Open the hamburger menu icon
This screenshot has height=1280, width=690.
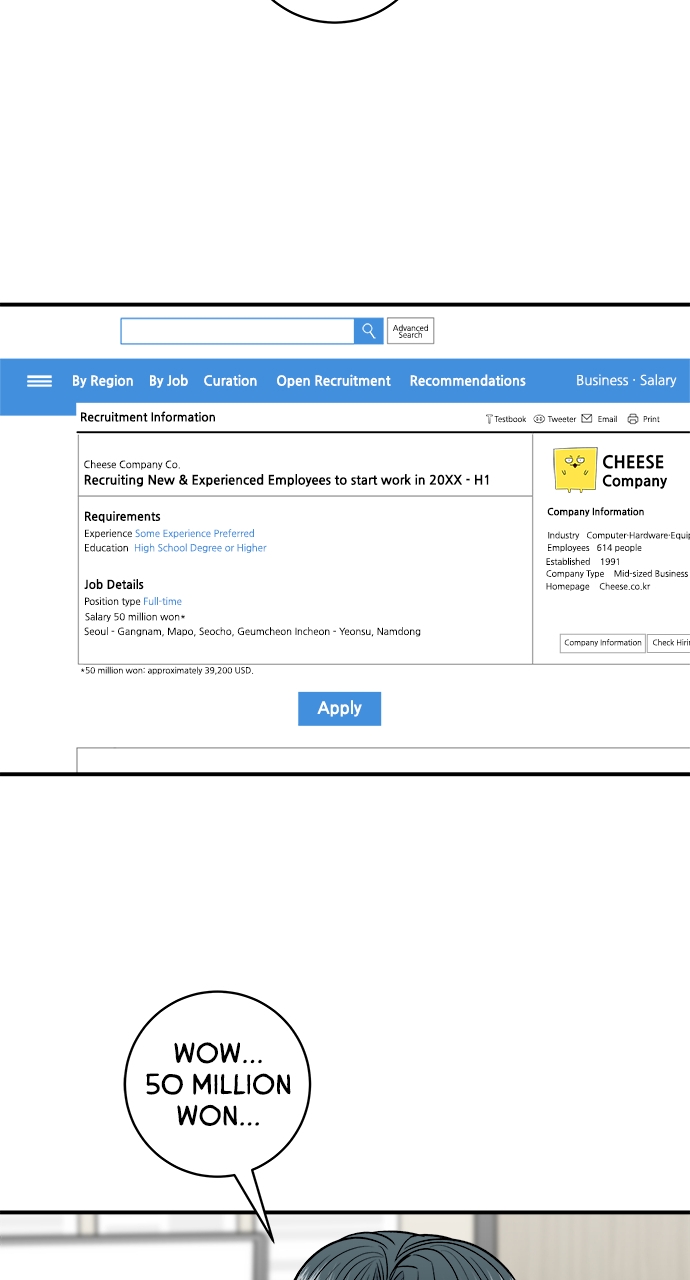pos(39,381)
